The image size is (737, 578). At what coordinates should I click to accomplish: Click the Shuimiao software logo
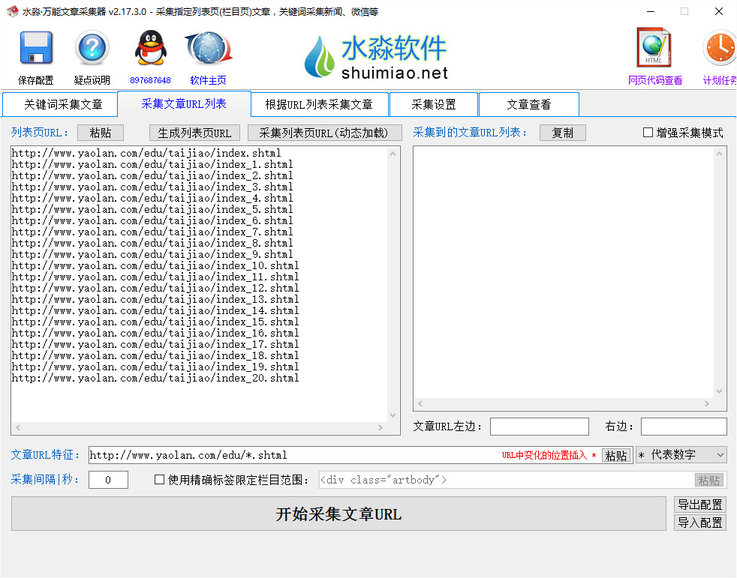pyautogui.click(x=376, y=57)
